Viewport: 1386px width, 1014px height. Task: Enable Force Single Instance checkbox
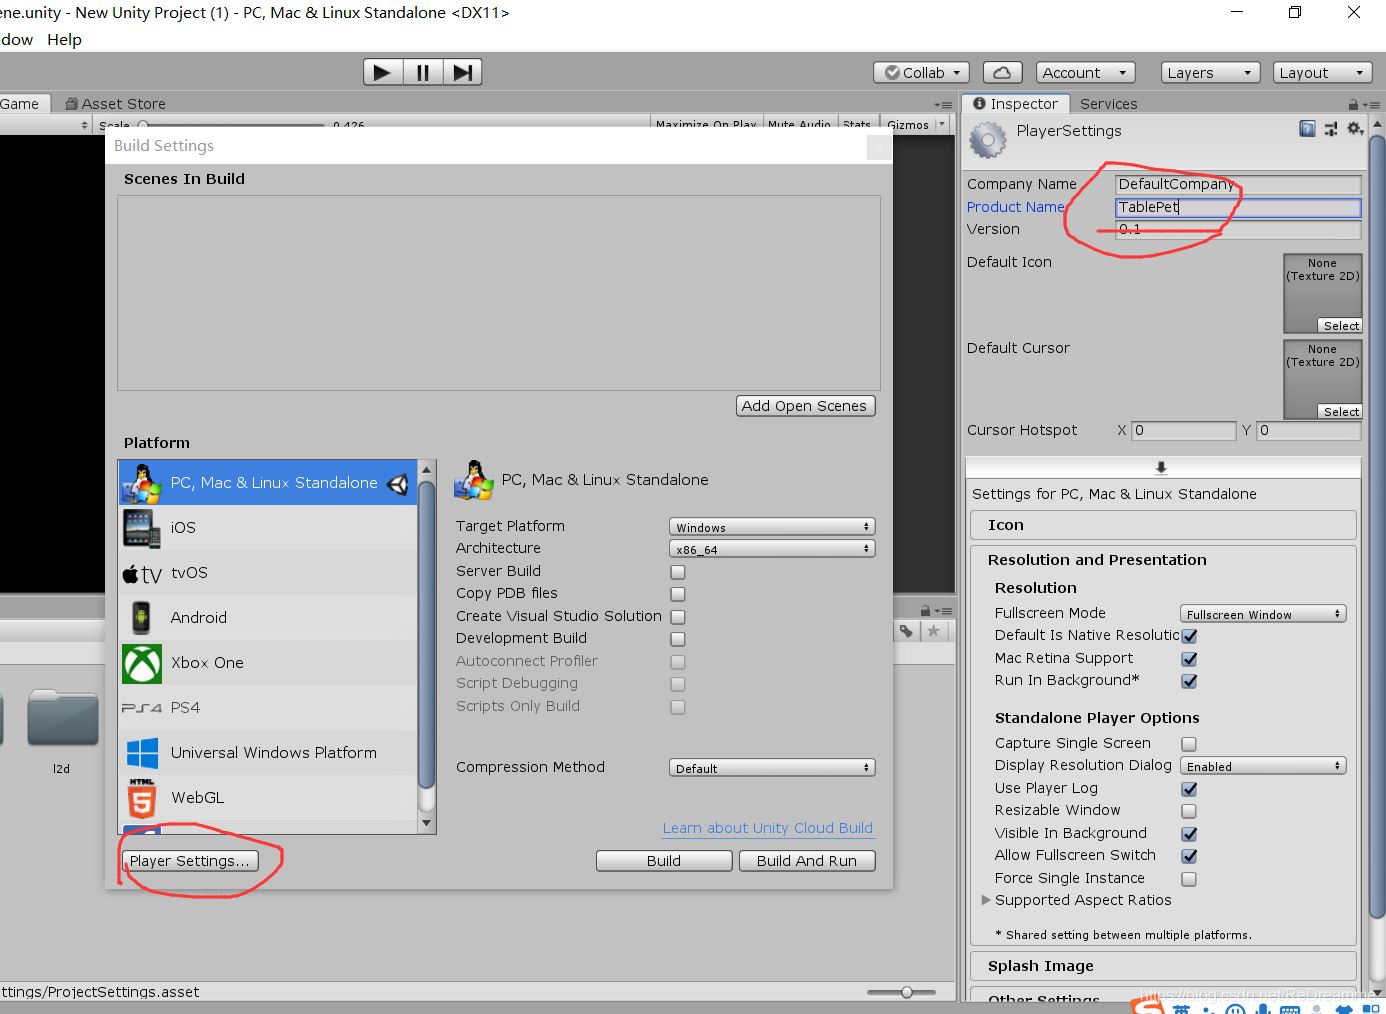[x=1189, y=879]
